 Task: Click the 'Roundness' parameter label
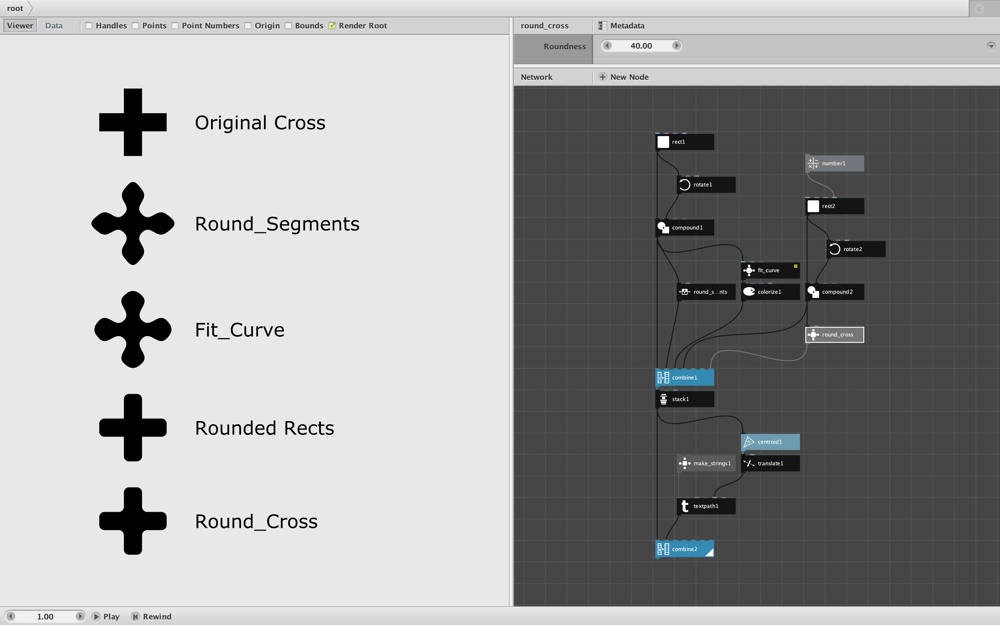[x=564, y=46]
